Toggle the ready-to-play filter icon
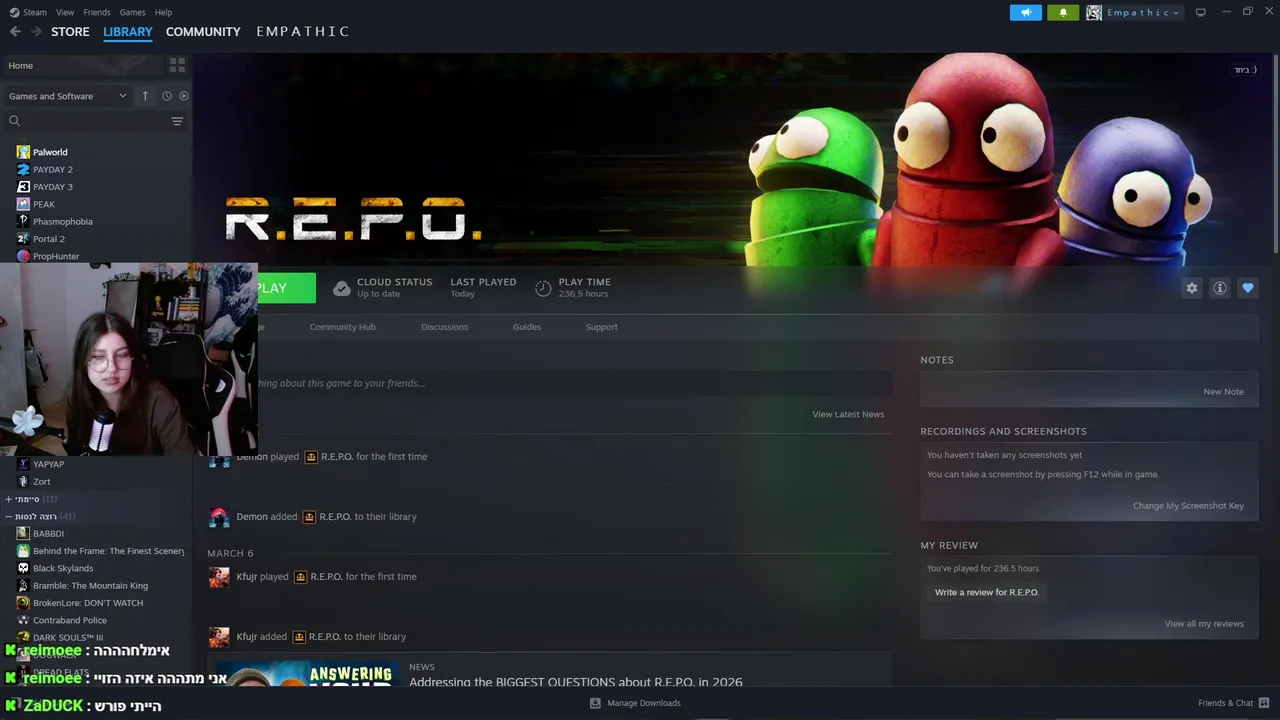 183,96
